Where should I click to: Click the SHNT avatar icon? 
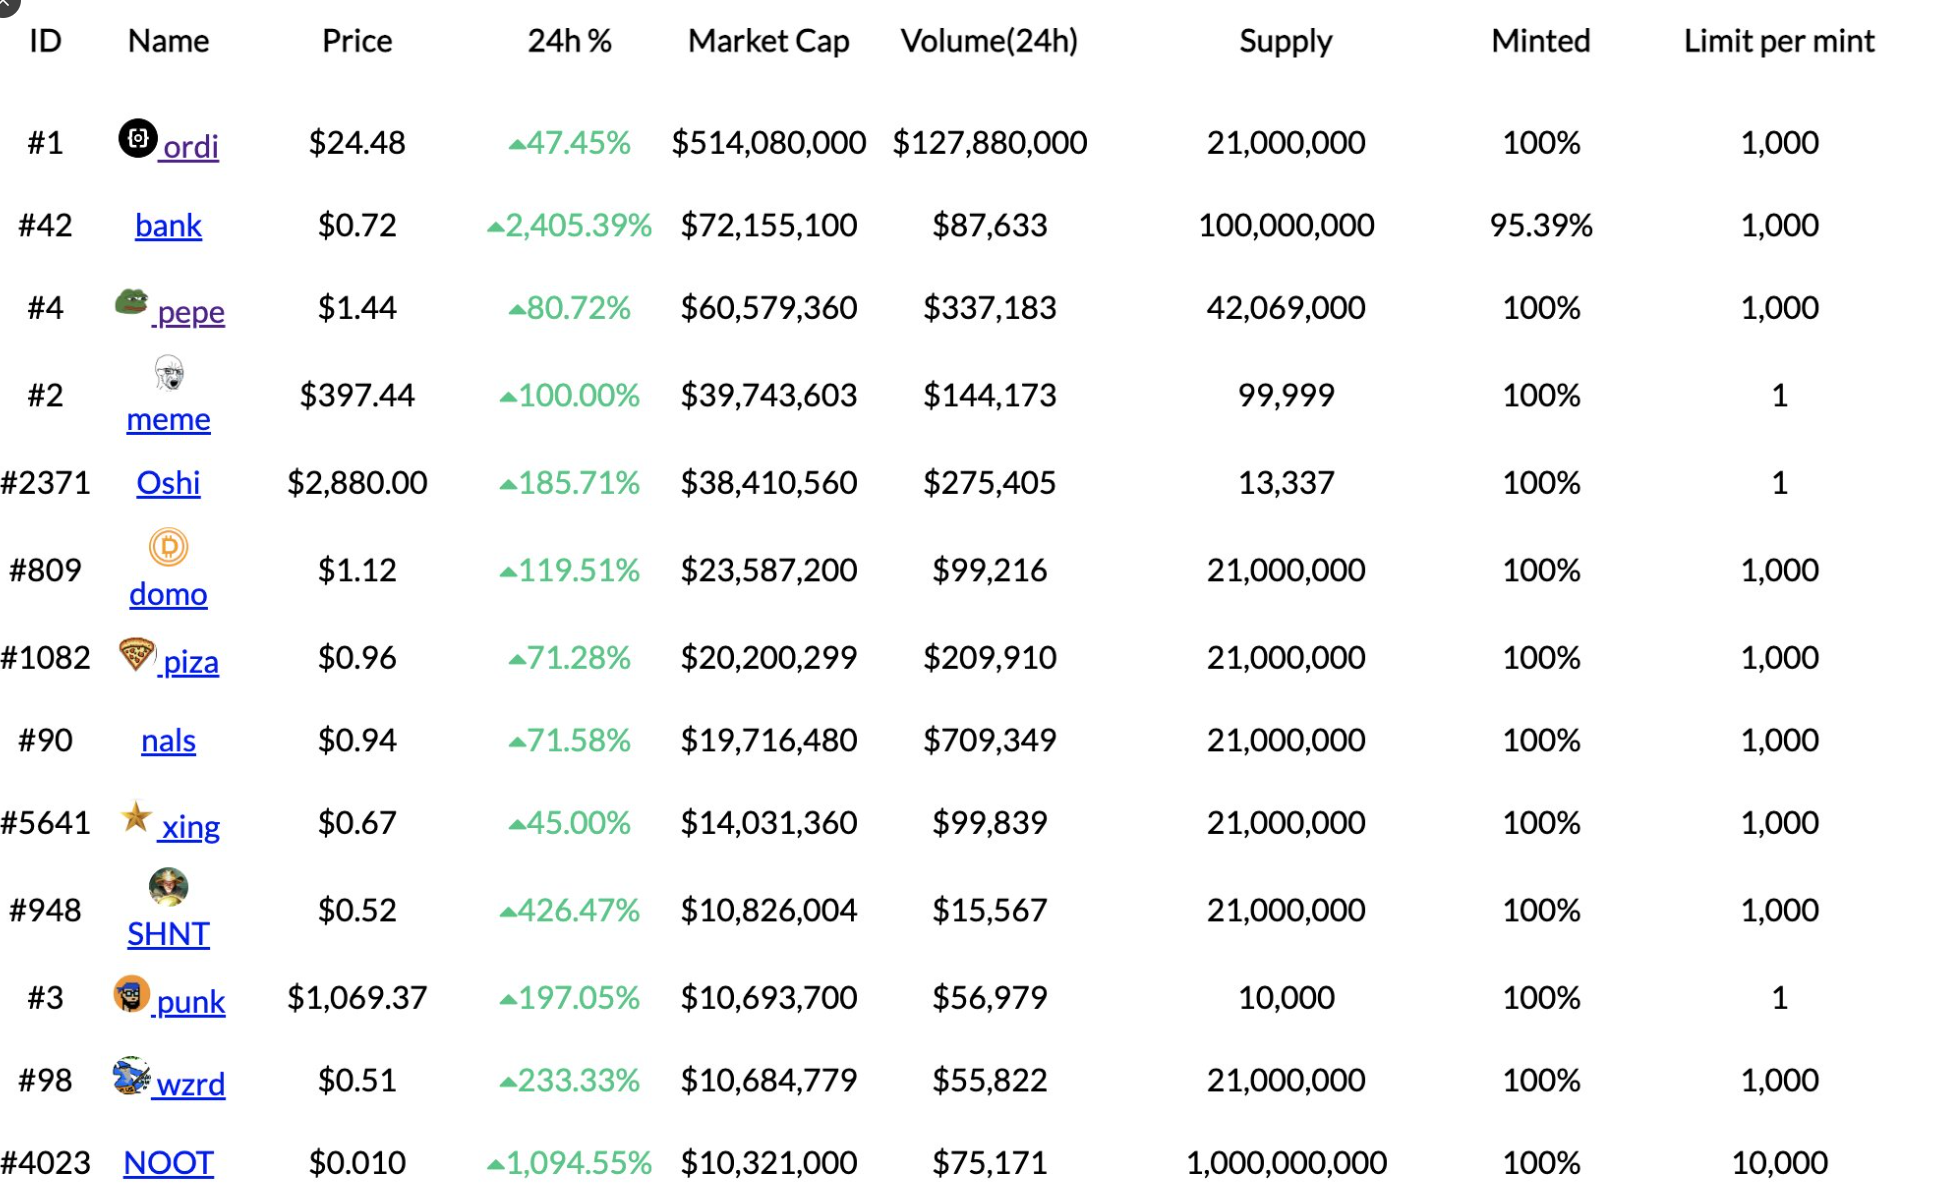(x=168, y=886)
